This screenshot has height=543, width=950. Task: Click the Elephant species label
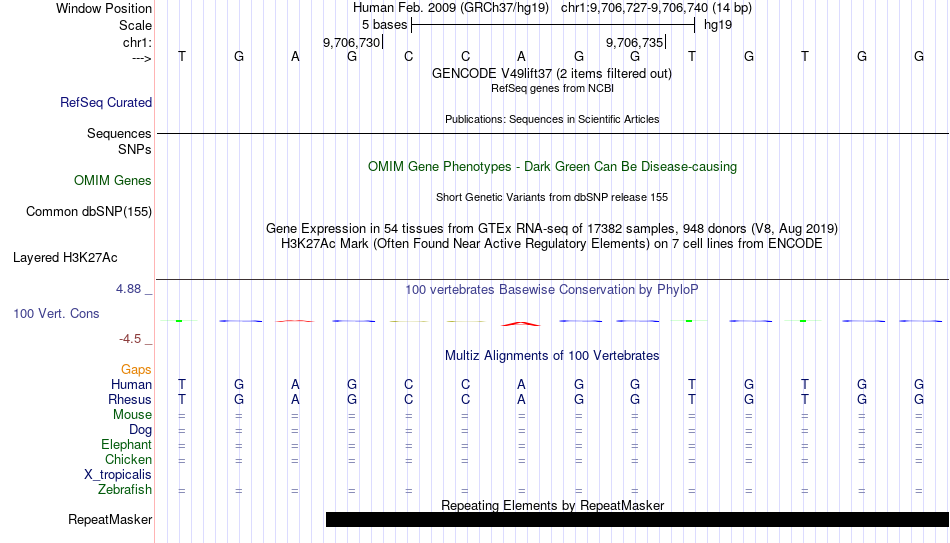[126, 445]
